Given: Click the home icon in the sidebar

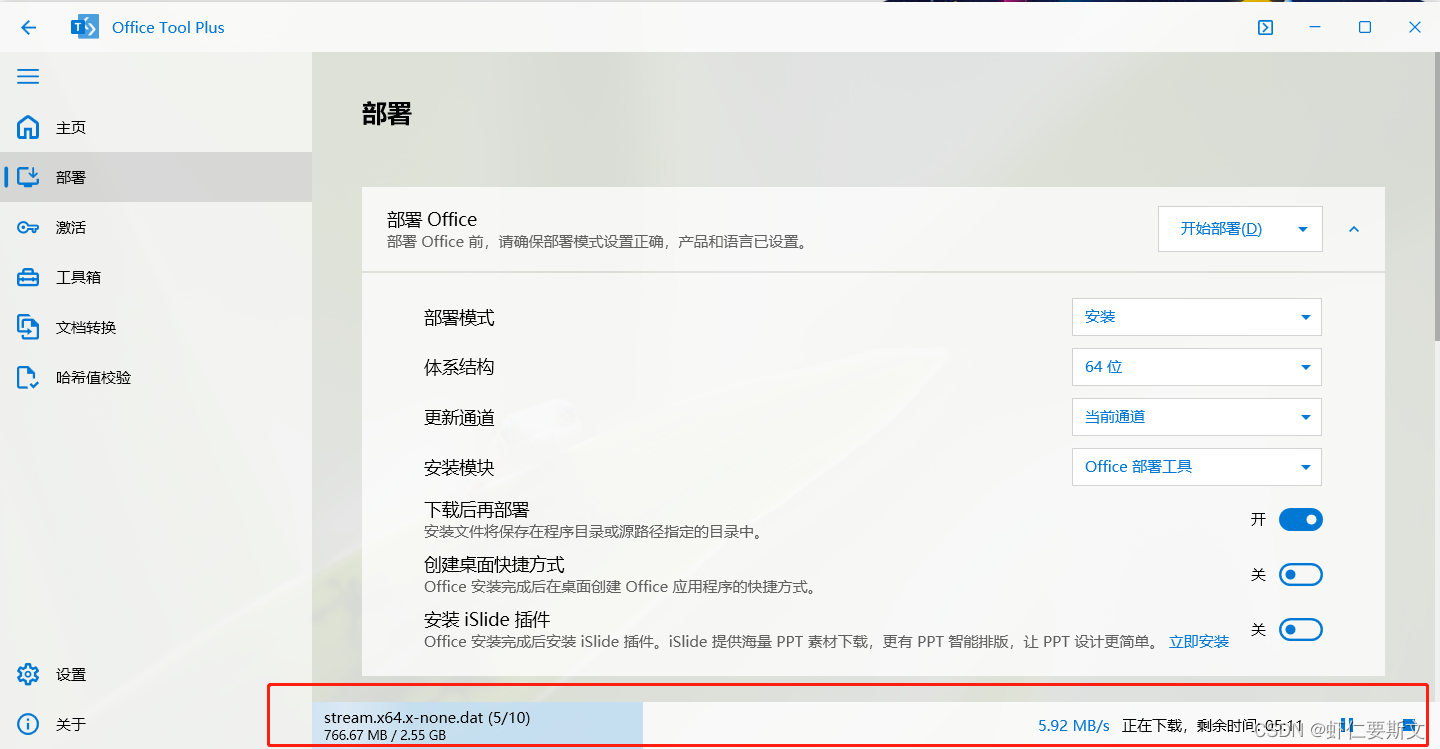Looking at the screenshot, I should [x=28, y=127].
